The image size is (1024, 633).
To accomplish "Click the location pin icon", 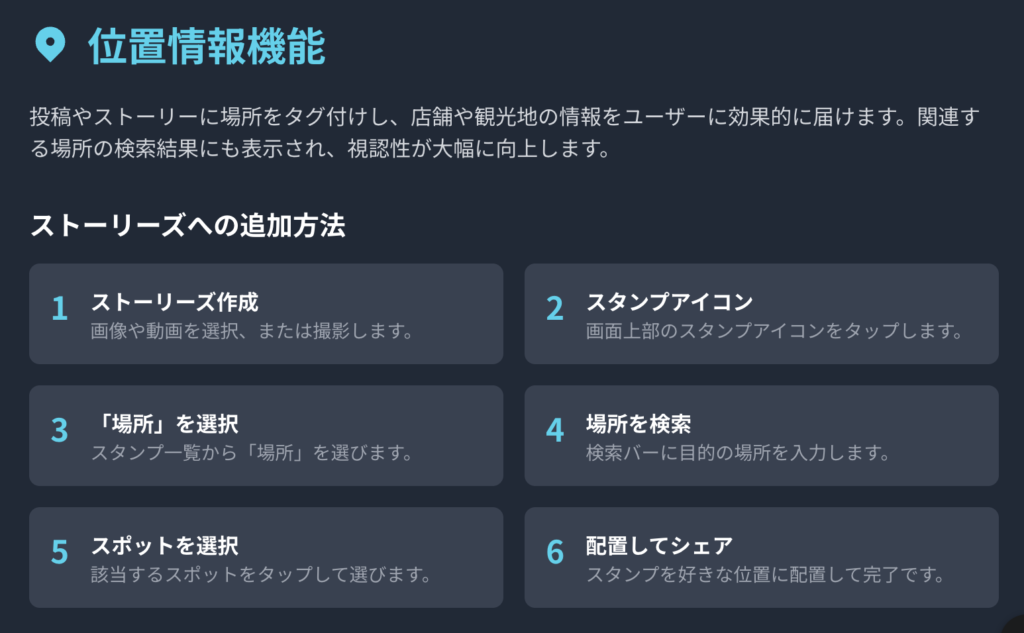I will pos(50,45).
